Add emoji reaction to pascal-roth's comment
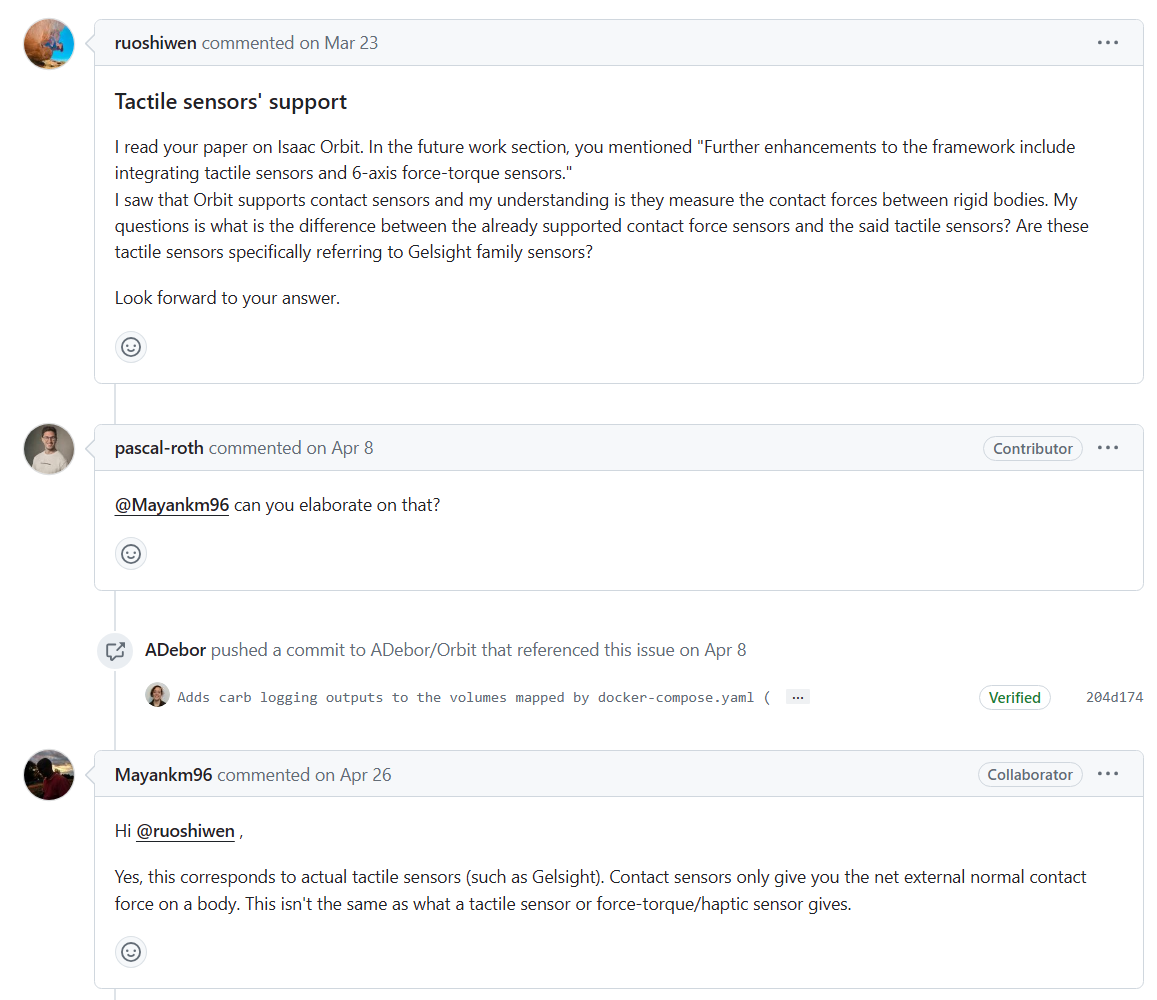This screenshot has height=1000, width=1157. click(131, 553)
